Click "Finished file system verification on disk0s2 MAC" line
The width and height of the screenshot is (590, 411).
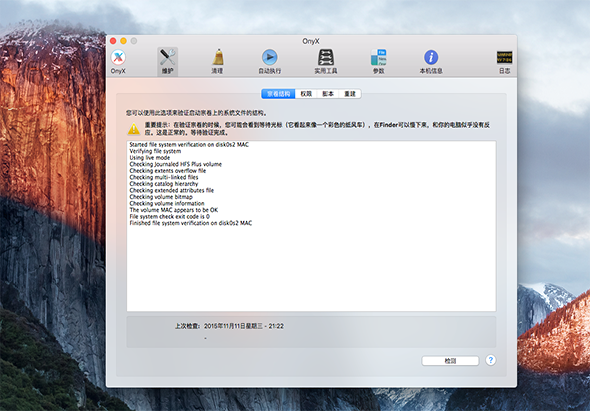(x=191, y=223)
